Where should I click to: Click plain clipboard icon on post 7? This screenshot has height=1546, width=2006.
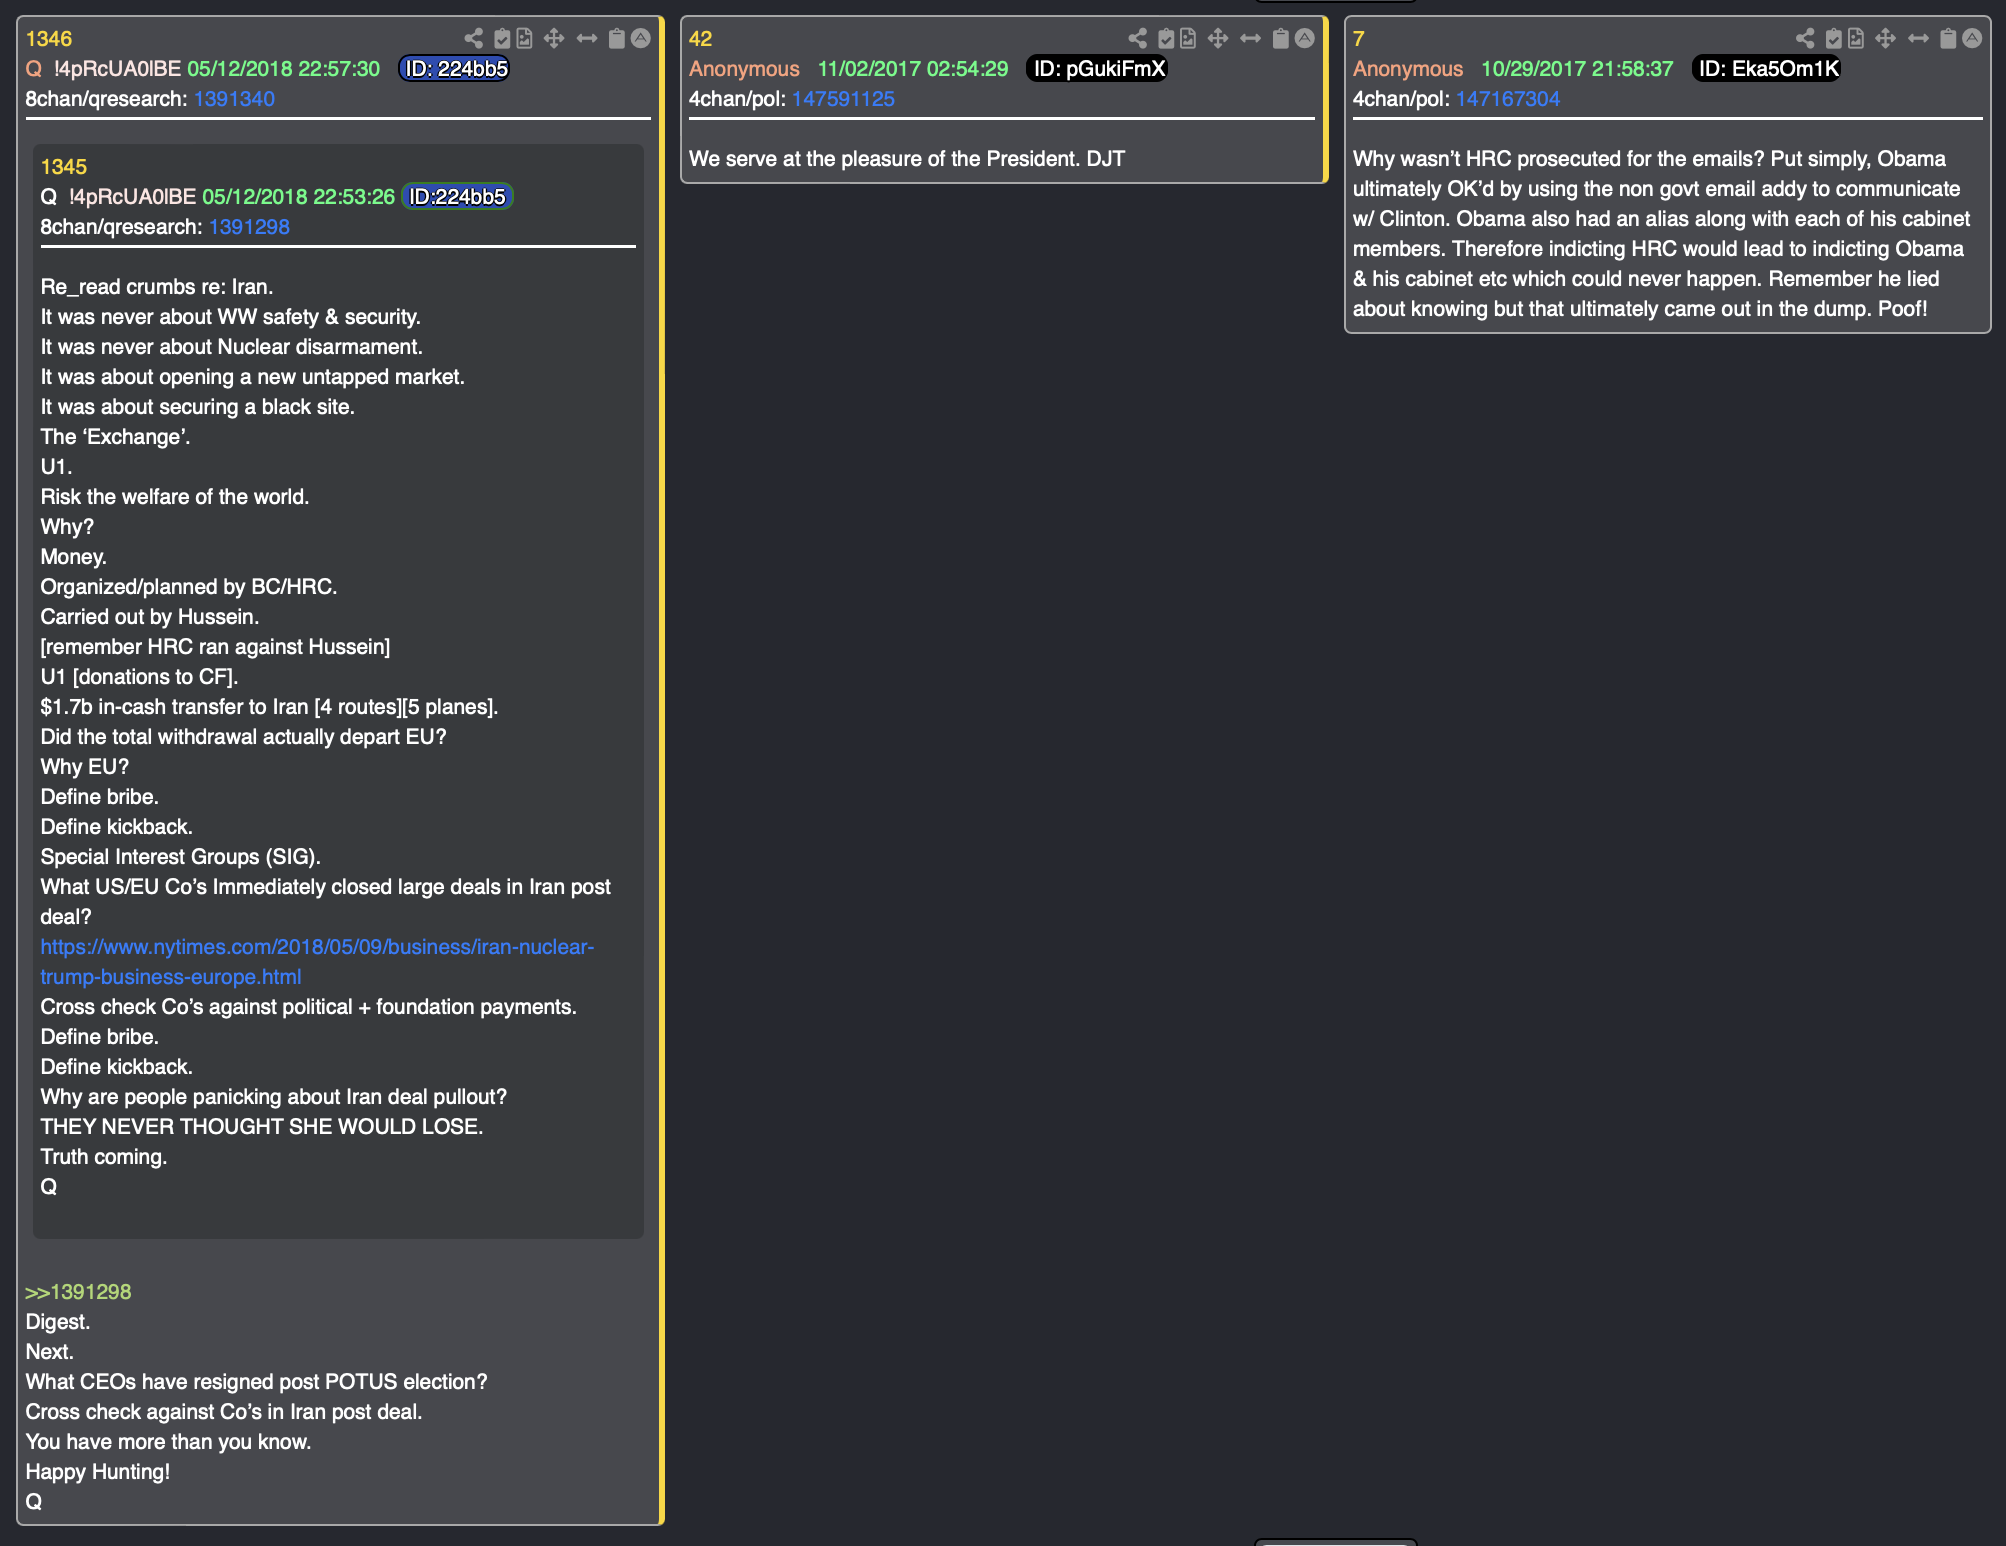point(1948,38)
